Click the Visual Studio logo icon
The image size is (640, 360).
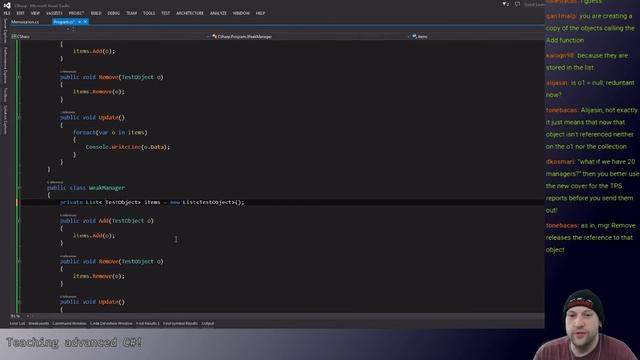point(7,5)
